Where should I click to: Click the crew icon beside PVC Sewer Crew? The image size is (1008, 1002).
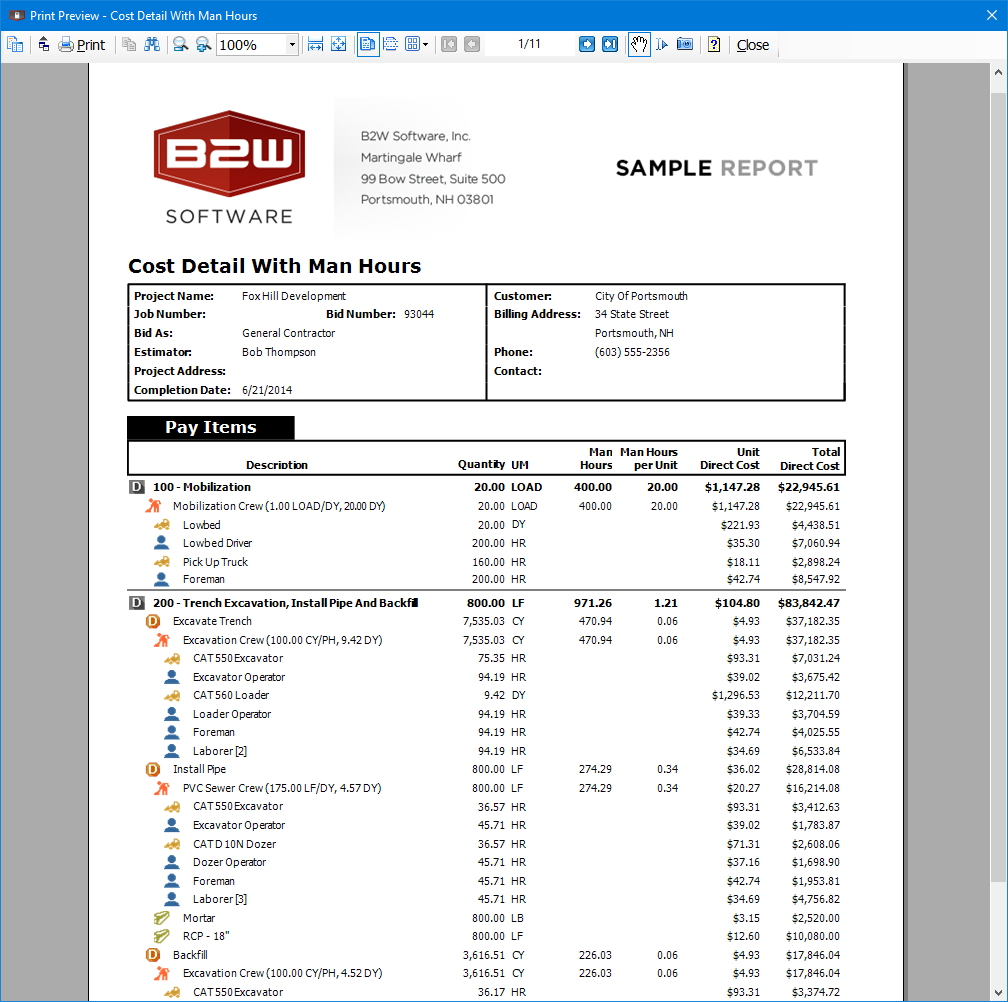pos(162,788)
